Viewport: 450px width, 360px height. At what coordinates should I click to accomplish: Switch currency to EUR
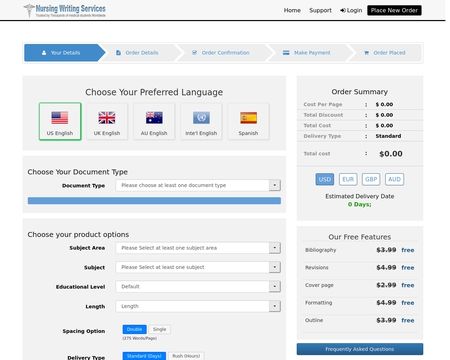(348, 179)
